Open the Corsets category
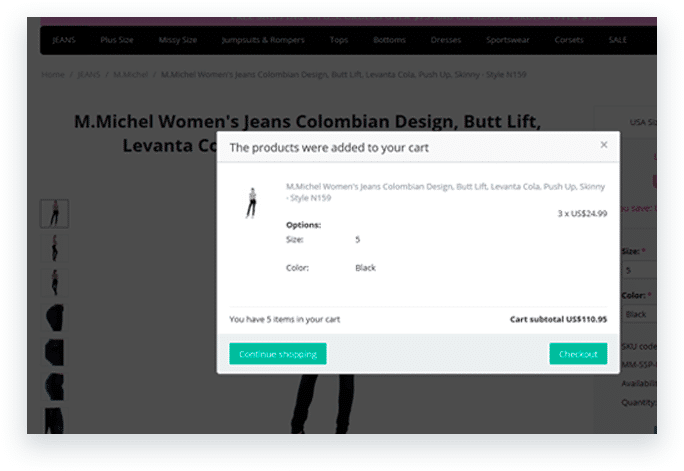 [x=569, y=40]
